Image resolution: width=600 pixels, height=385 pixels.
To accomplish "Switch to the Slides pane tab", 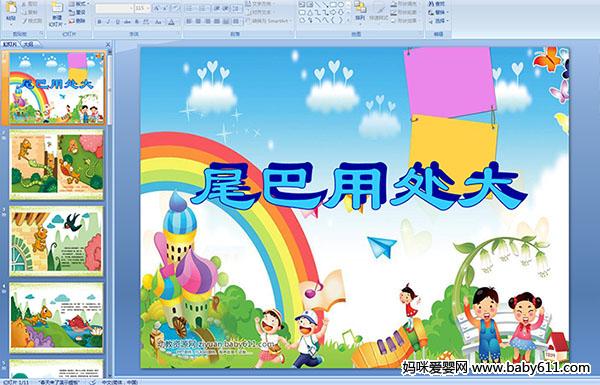I will click(10, 45).
